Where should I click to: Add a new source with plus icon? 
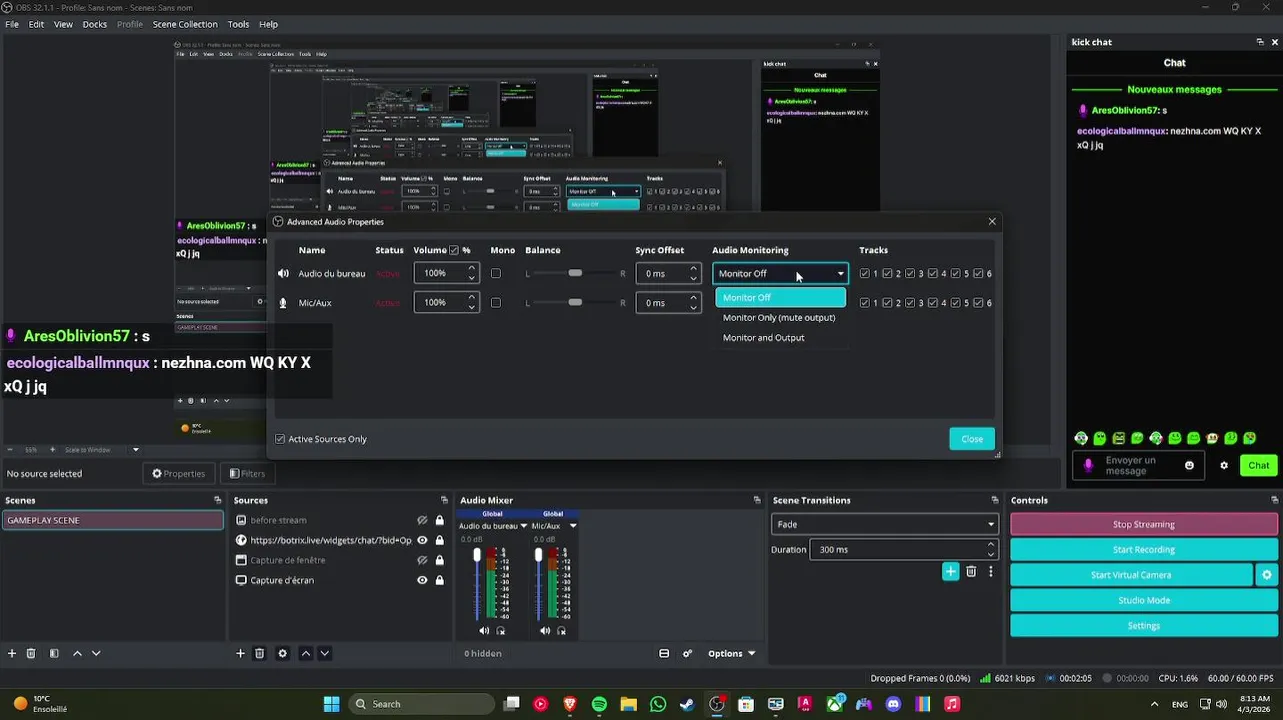(x=240, y=653)
